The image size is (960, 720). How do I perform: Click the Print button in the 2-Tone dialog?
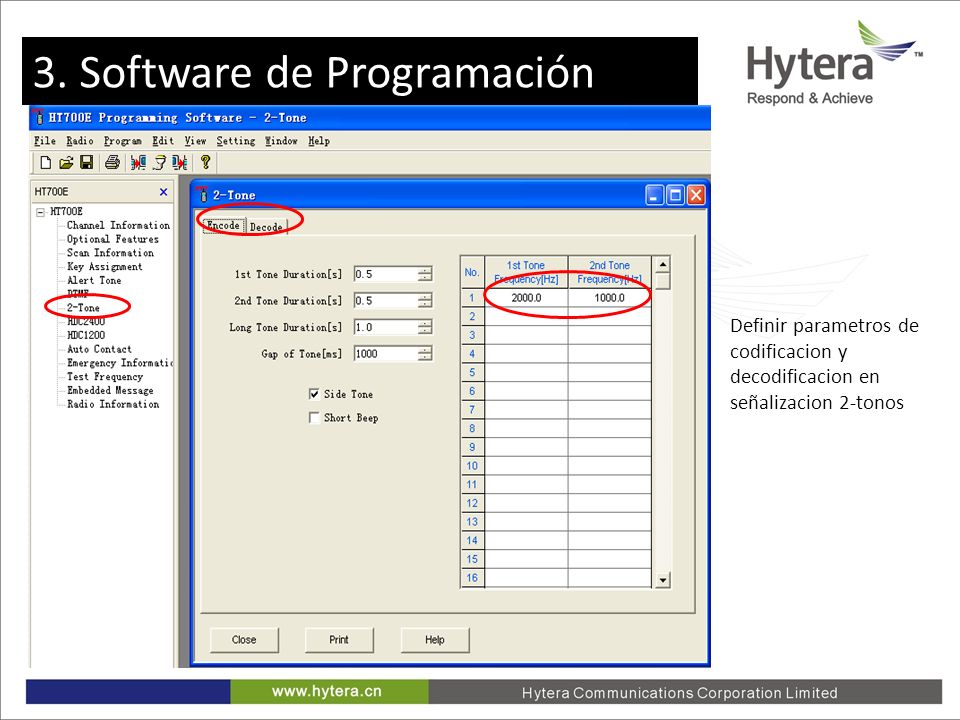(339, 640)
